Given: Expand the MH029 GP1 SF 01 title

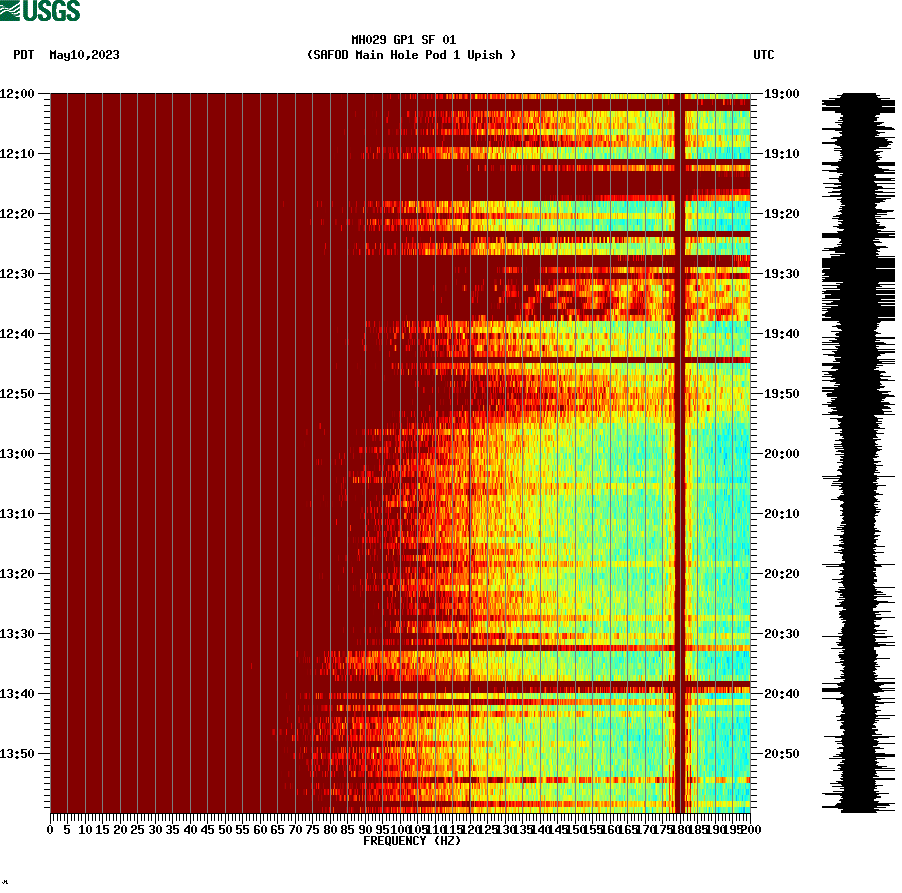Looking at the screenshot, I should coord(404,39).
